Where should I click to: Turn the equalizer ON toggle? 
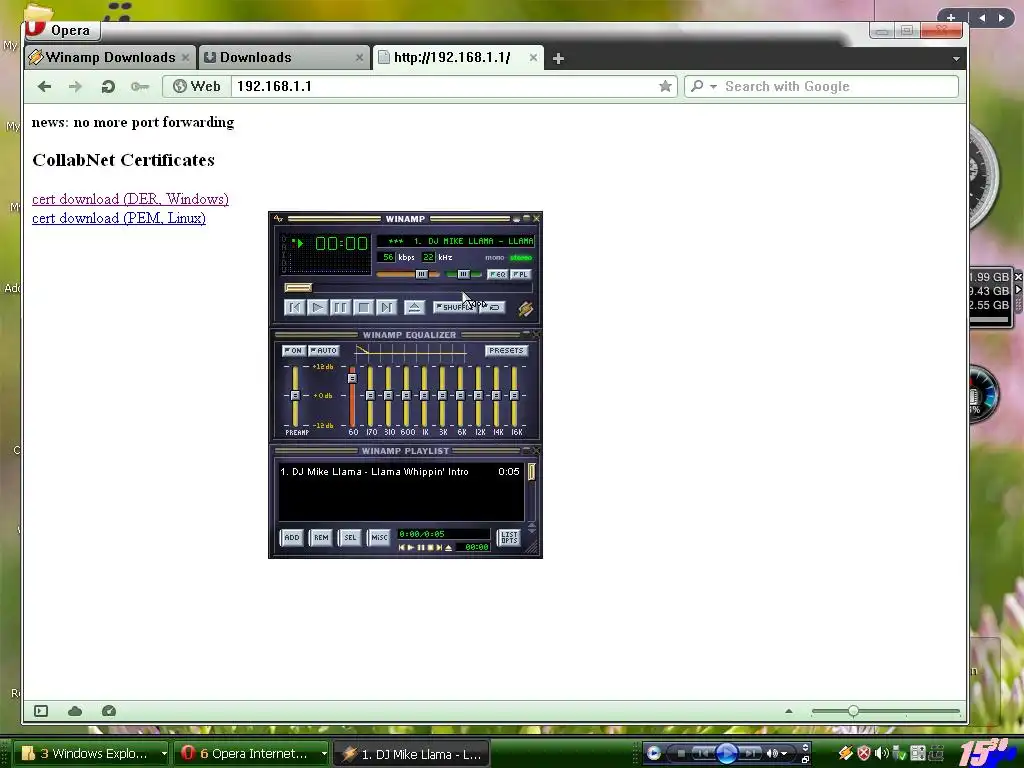293,351
